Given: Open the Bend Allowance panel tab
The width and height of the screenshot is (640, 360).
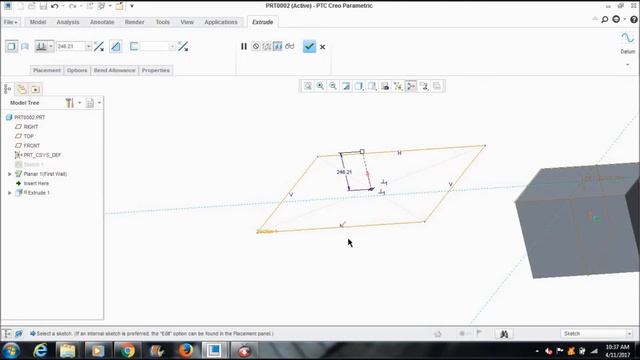Looking at the screenshot, I should coord(114,70).
